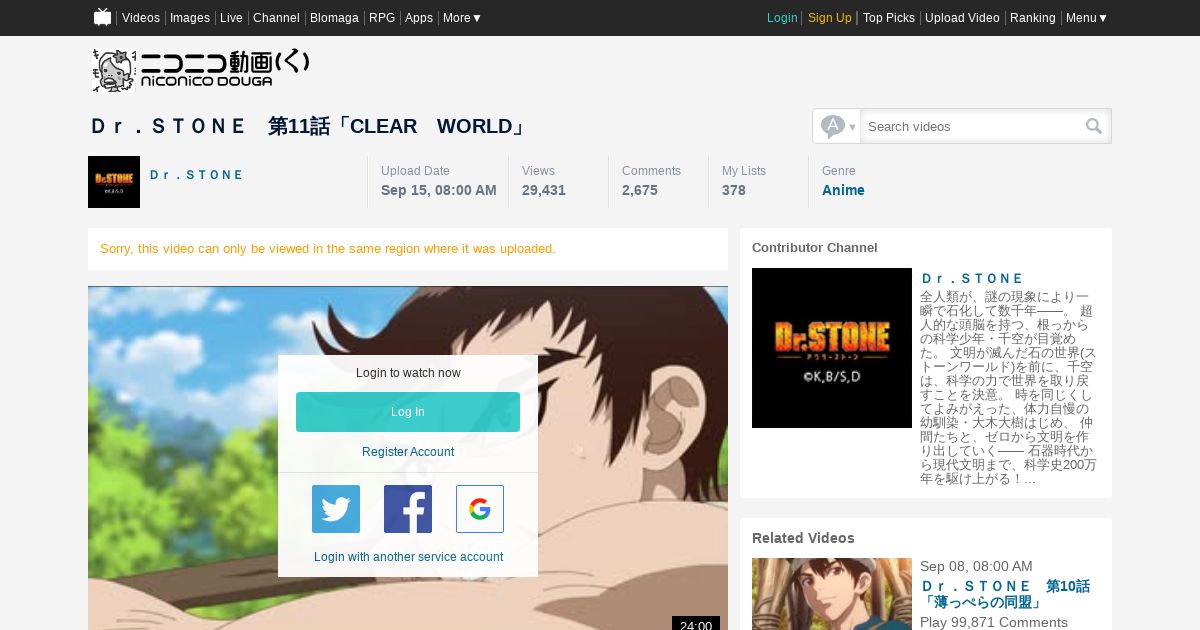Open Videos in the top navigation
Image resolution: width=1200 pixels, height=630 pixels.
coord(141,18)
